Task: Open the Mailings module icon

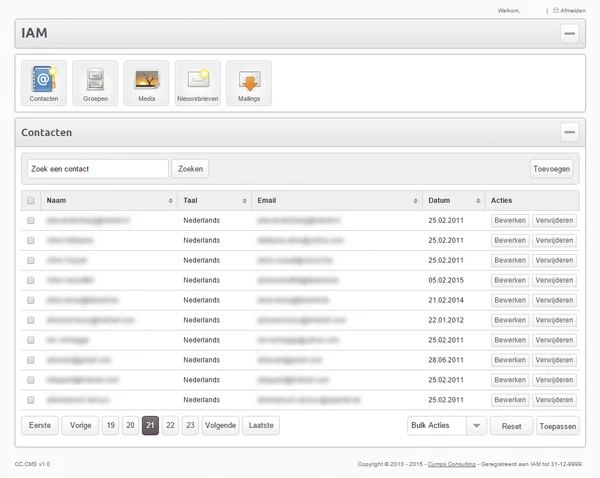Action: (x=249, y=83)
